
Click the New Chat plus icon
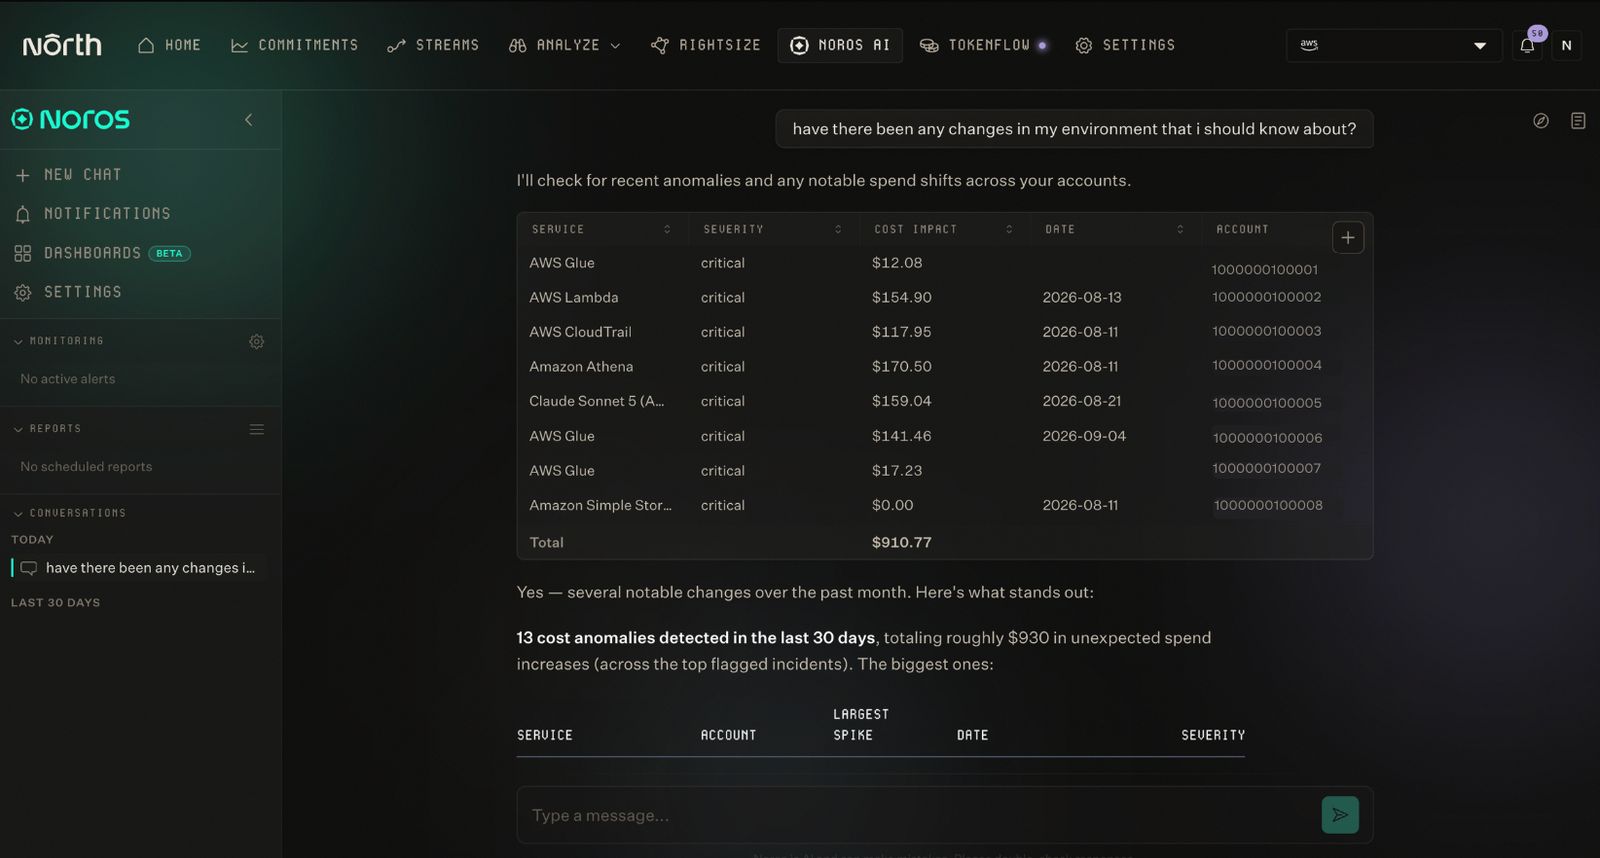(x=23, y=175)
